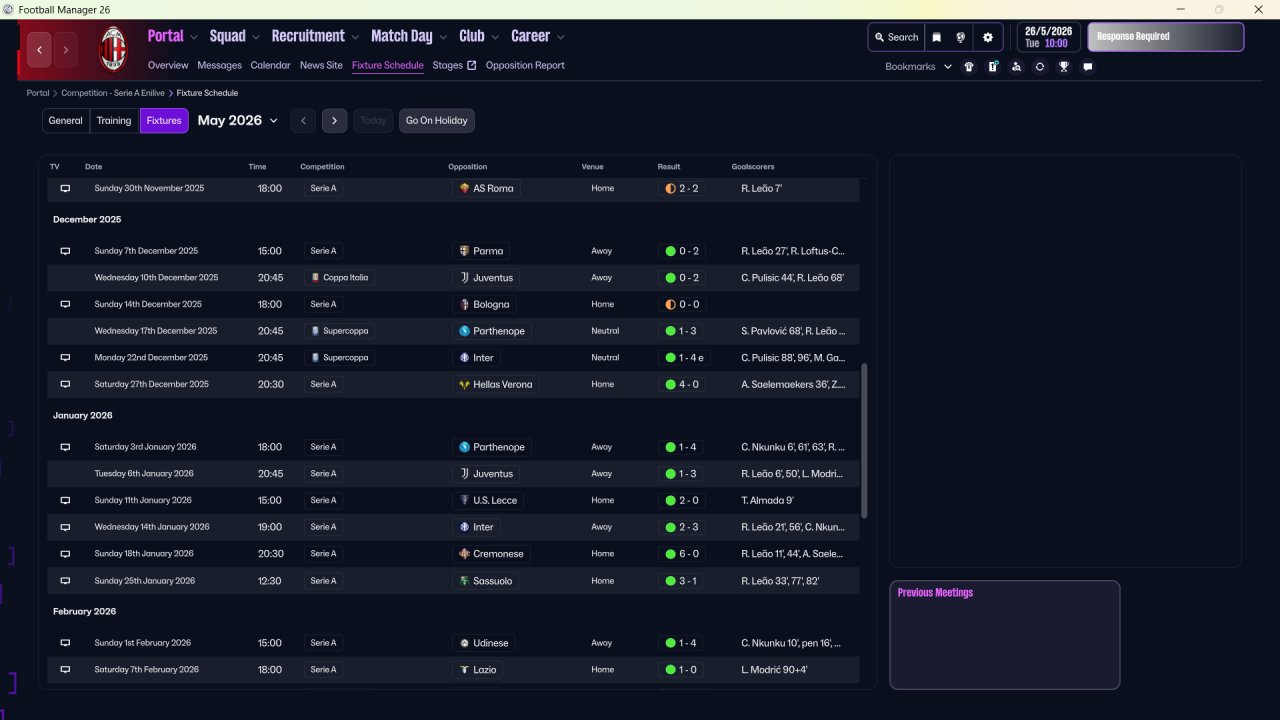The height and width of the screenshot is (720, 1280).
Task: Open the Opposition Report tab
Action: [525, 65]
